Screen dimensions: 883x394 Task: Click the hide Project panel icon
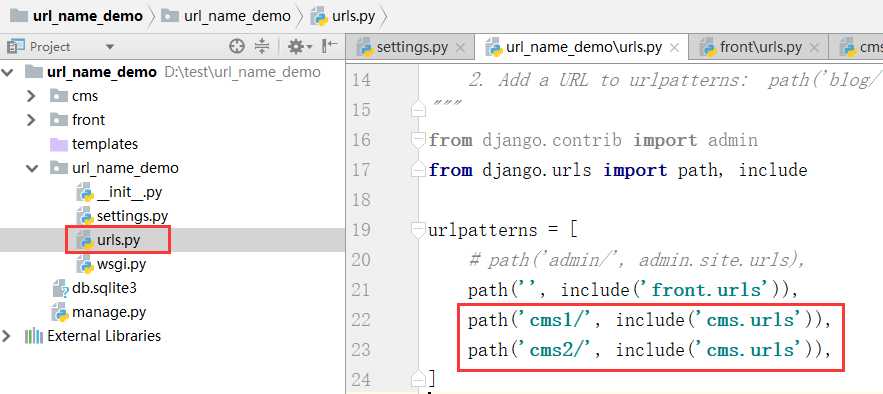pyautogui.click(x=329, y=46)
